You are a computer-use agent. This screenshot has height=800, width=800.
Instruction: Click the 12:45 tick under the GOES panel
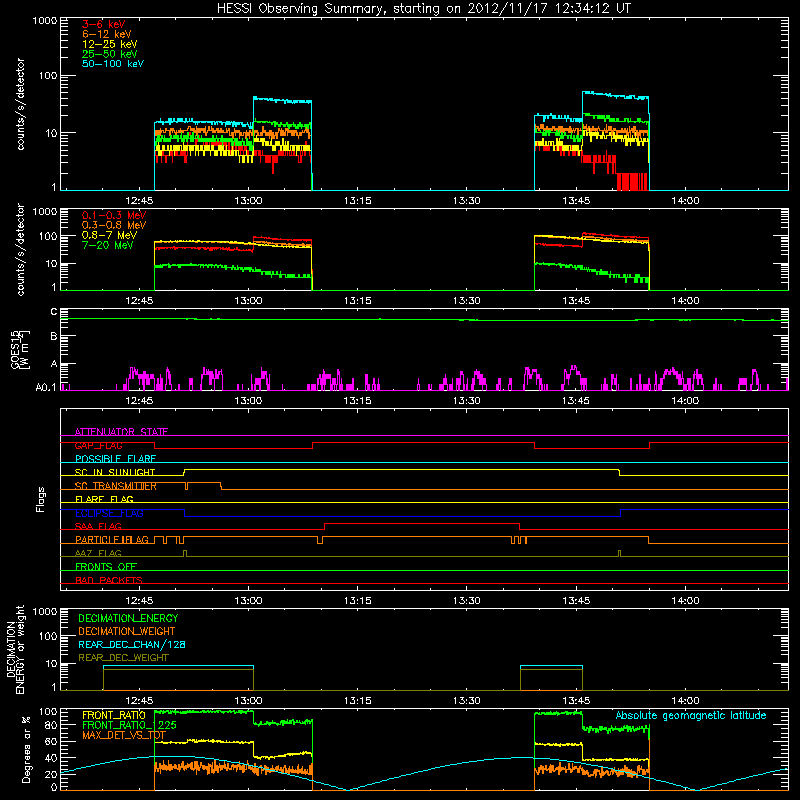tap(139, 401)
